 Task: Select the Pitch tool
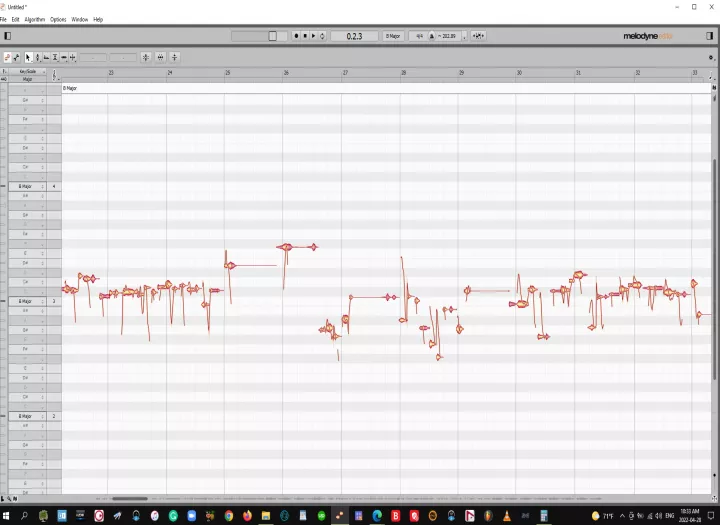(x=37, y=57)
